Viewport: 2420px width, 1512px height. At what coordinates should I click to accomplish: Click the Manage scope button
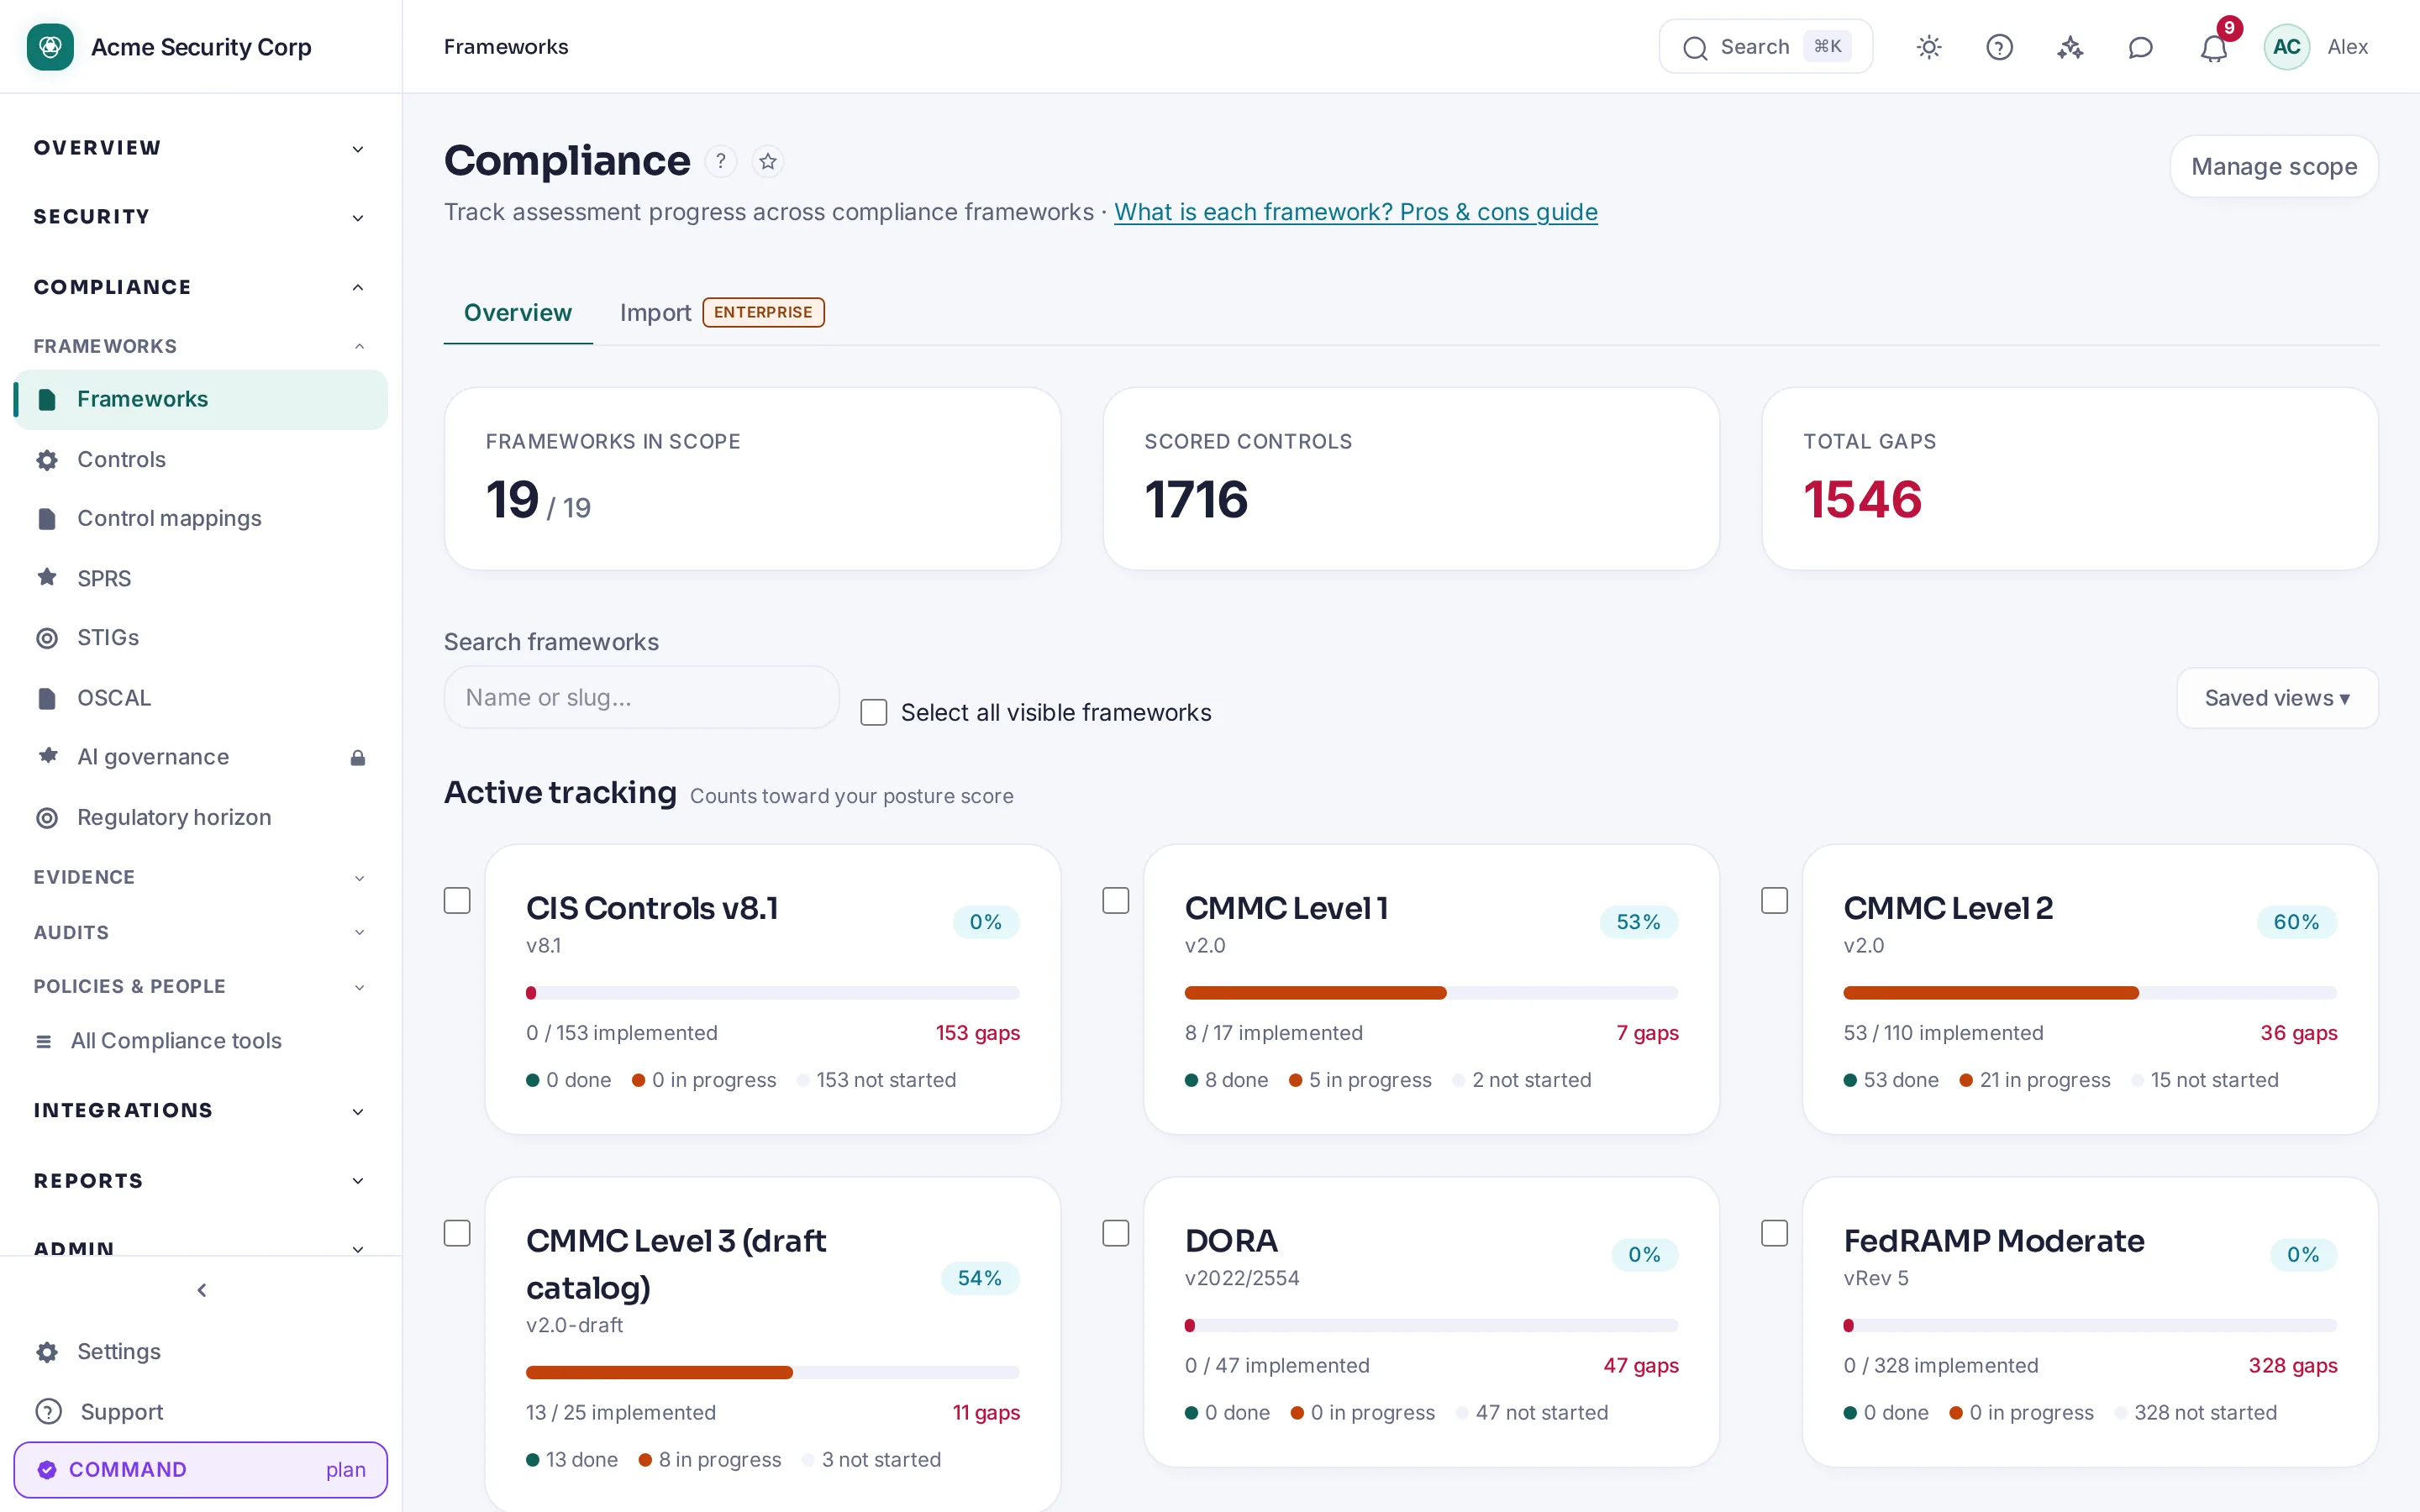point(2274,166)
